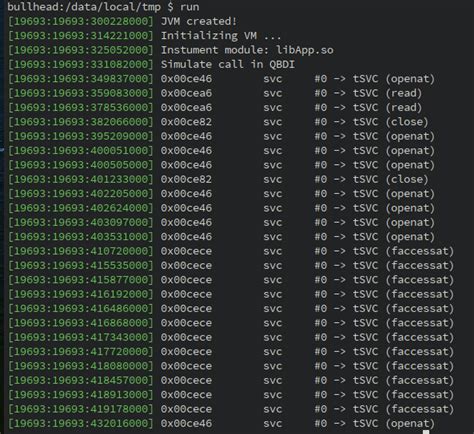Select '(openat)' in the 400505000 row

pos(410,165)
